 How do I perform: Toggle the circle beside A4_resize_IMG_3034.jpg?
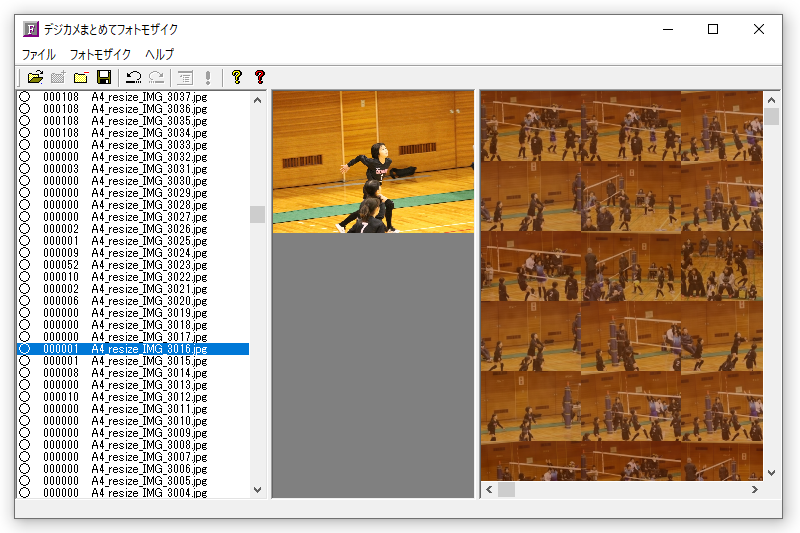(24, 133)
